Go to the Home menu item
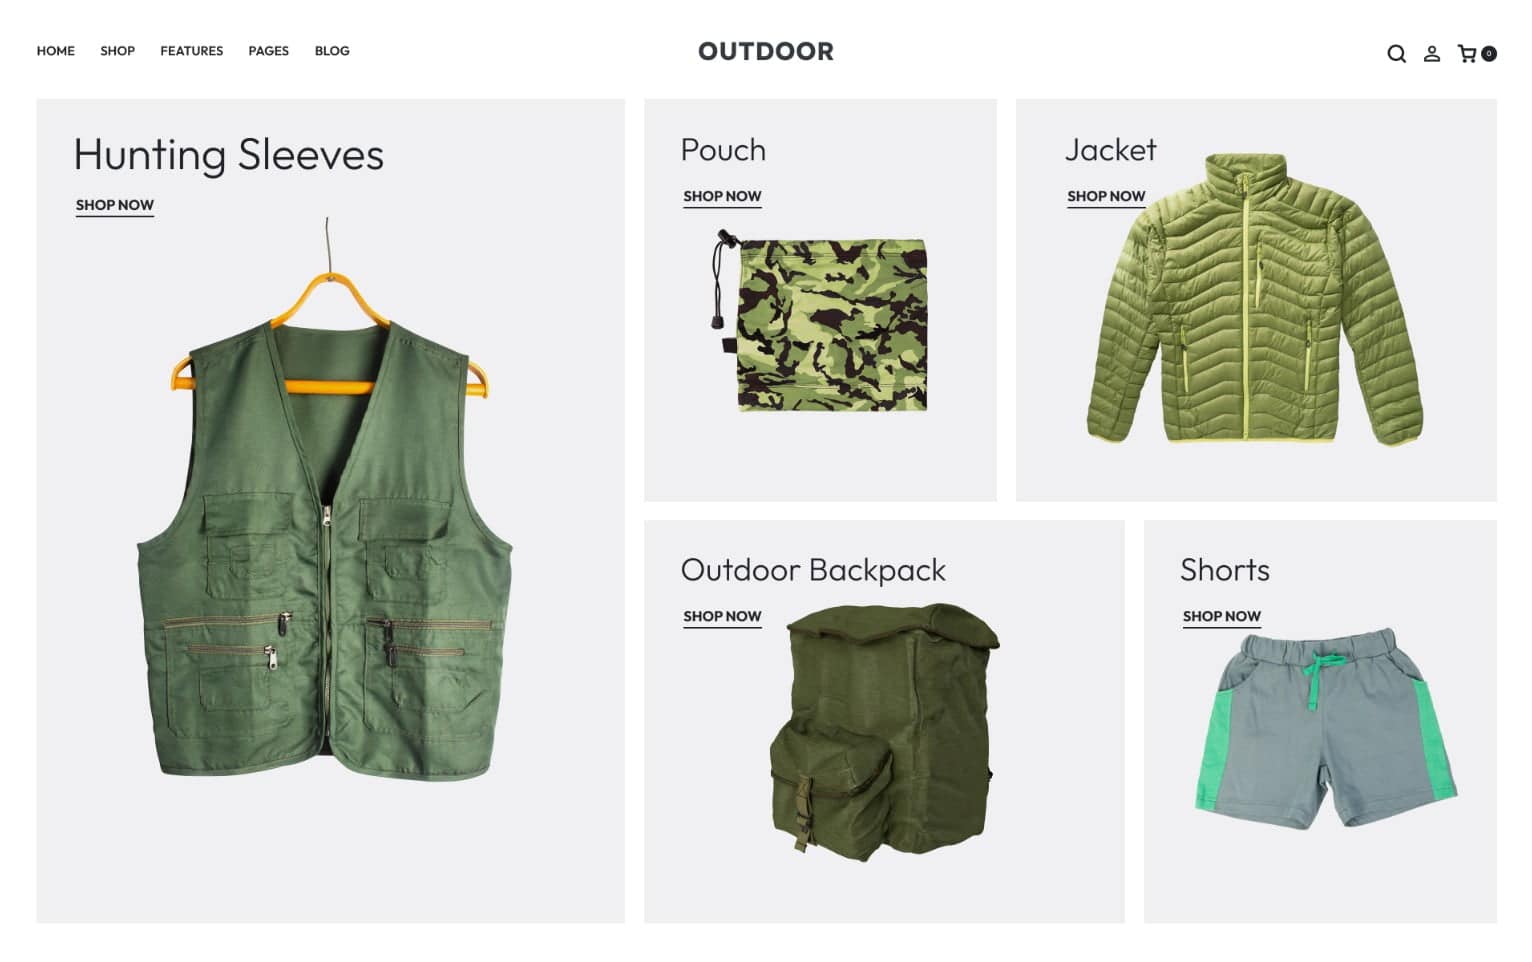The image size is (1532, 962). (56, 51)
